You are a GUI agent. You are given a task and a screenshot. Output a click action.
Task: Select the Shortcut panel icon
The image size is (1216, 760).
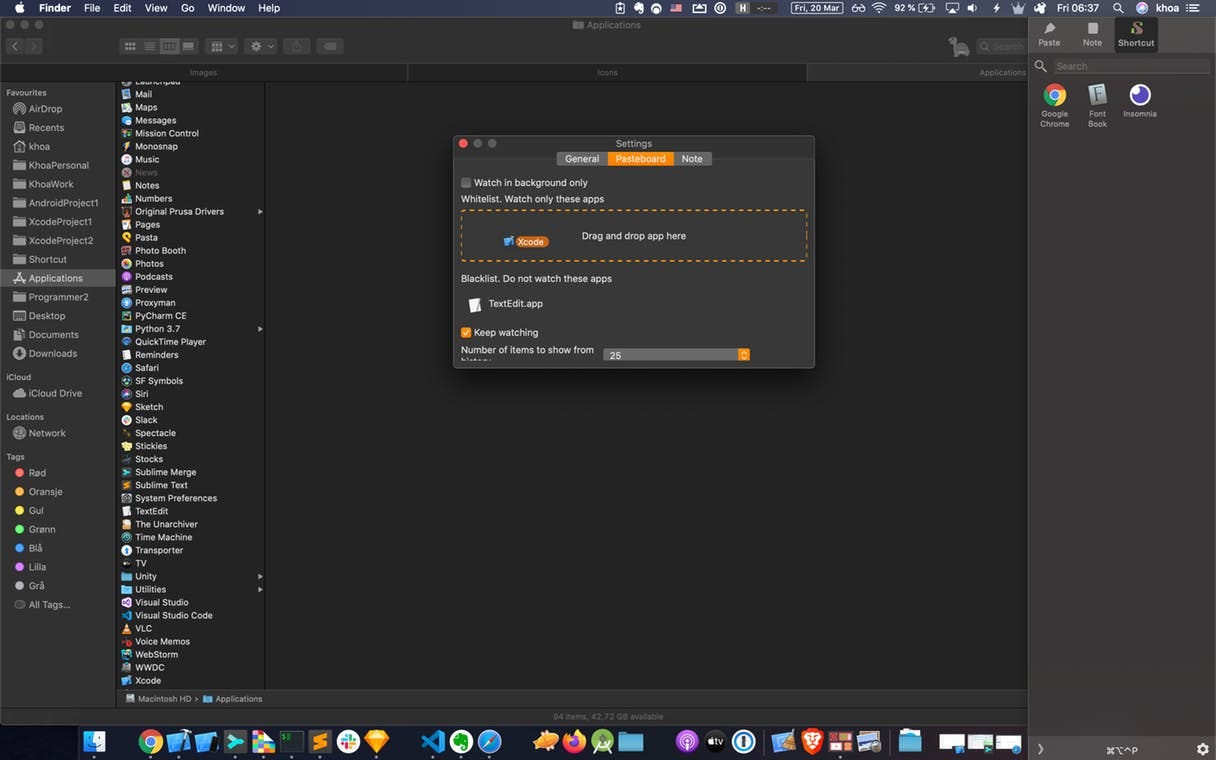click(x=1136, y=34)
